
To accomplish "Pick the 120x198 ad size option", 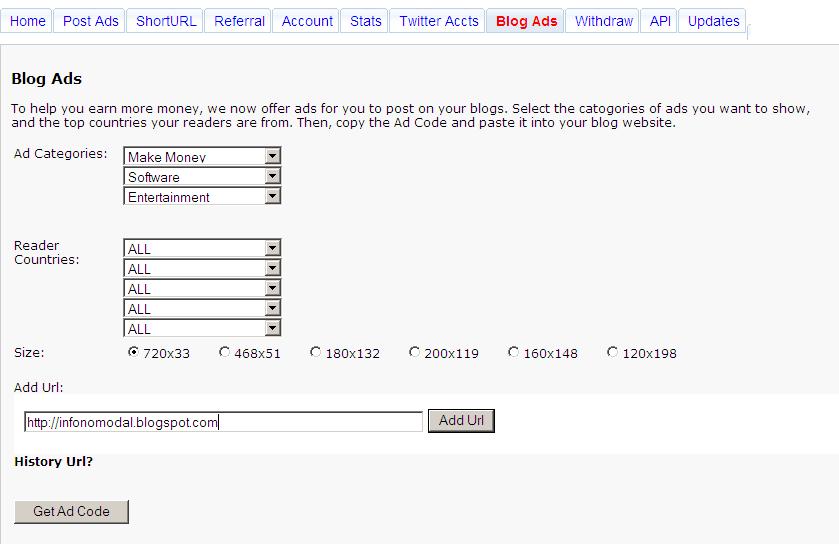I will point(613,352).
